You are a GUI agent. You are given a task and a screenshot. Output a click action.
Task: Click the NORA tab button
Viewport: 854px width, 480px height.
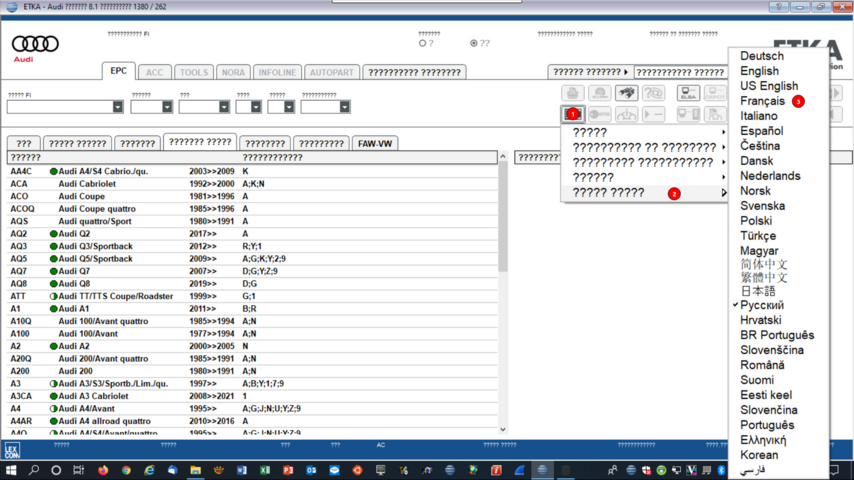(233, 72)
